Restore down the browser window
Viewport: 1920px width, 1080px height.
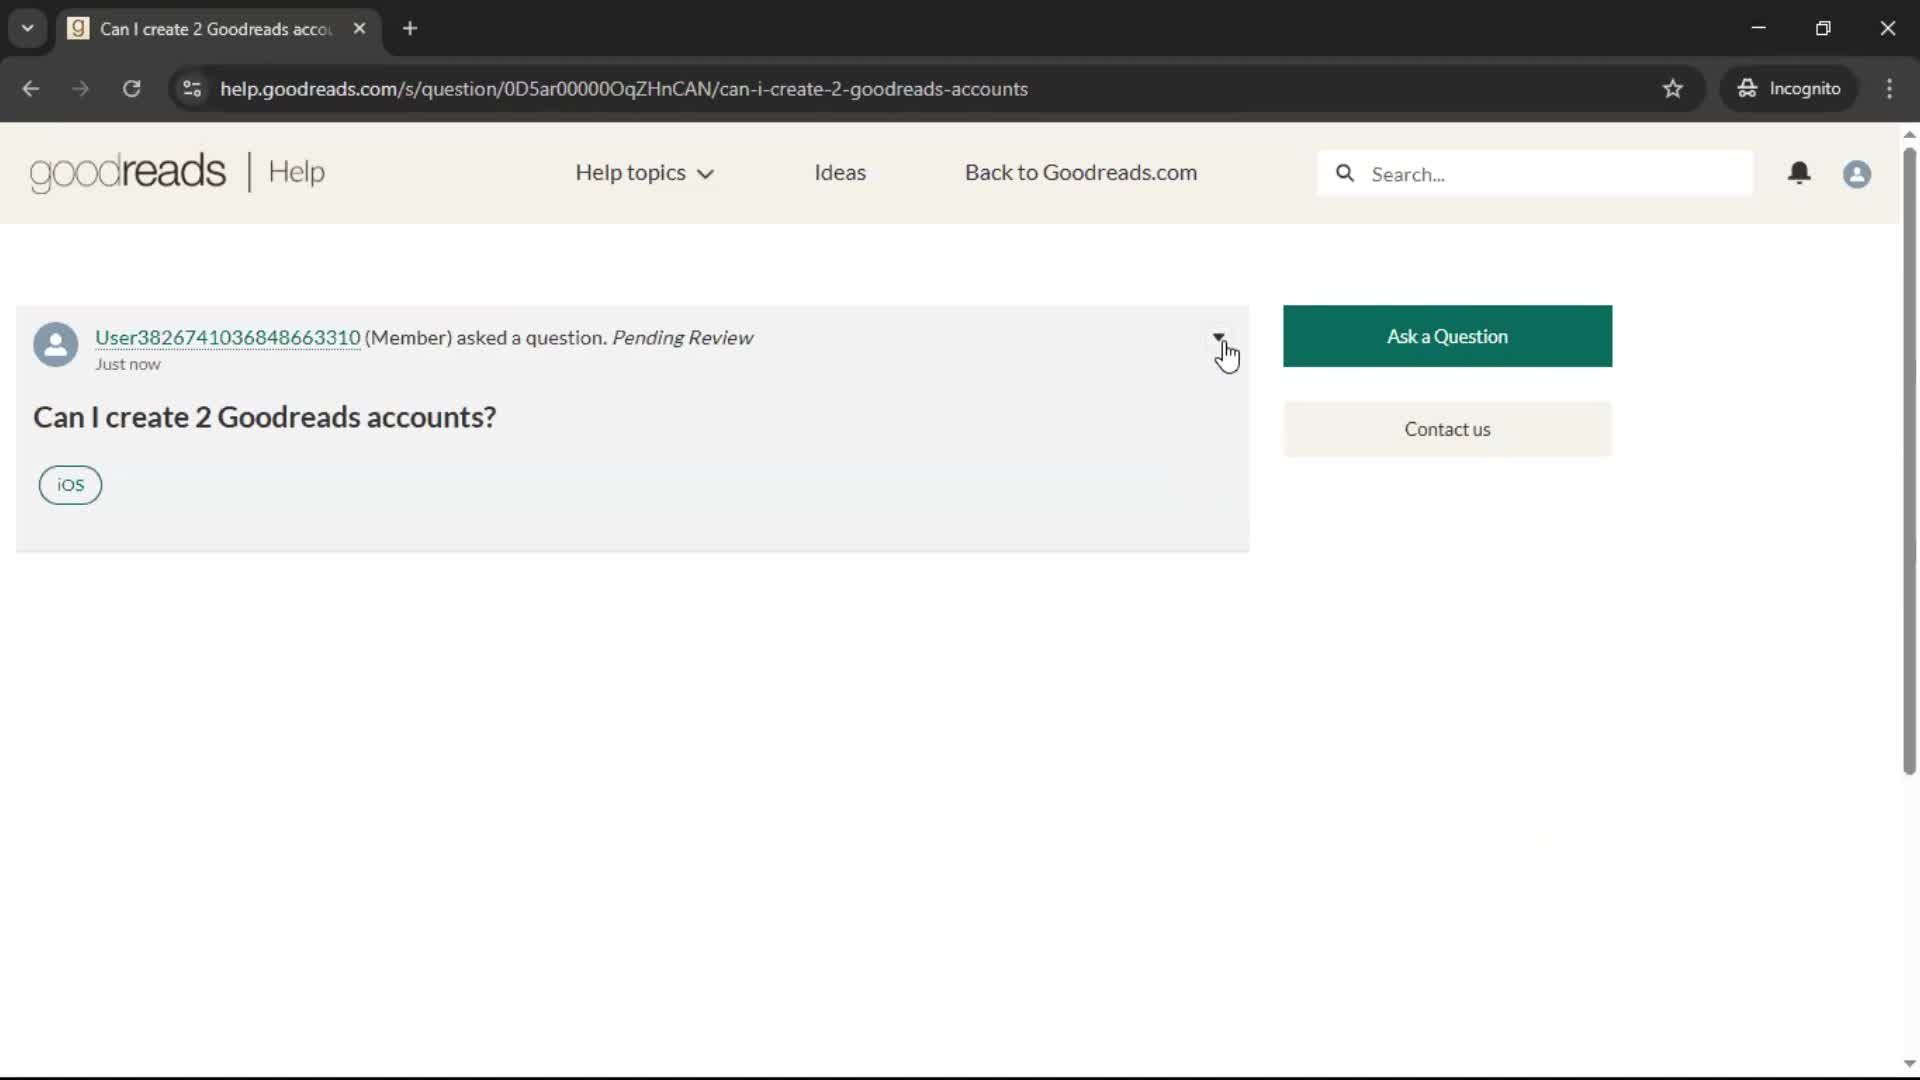point(1823,28)
